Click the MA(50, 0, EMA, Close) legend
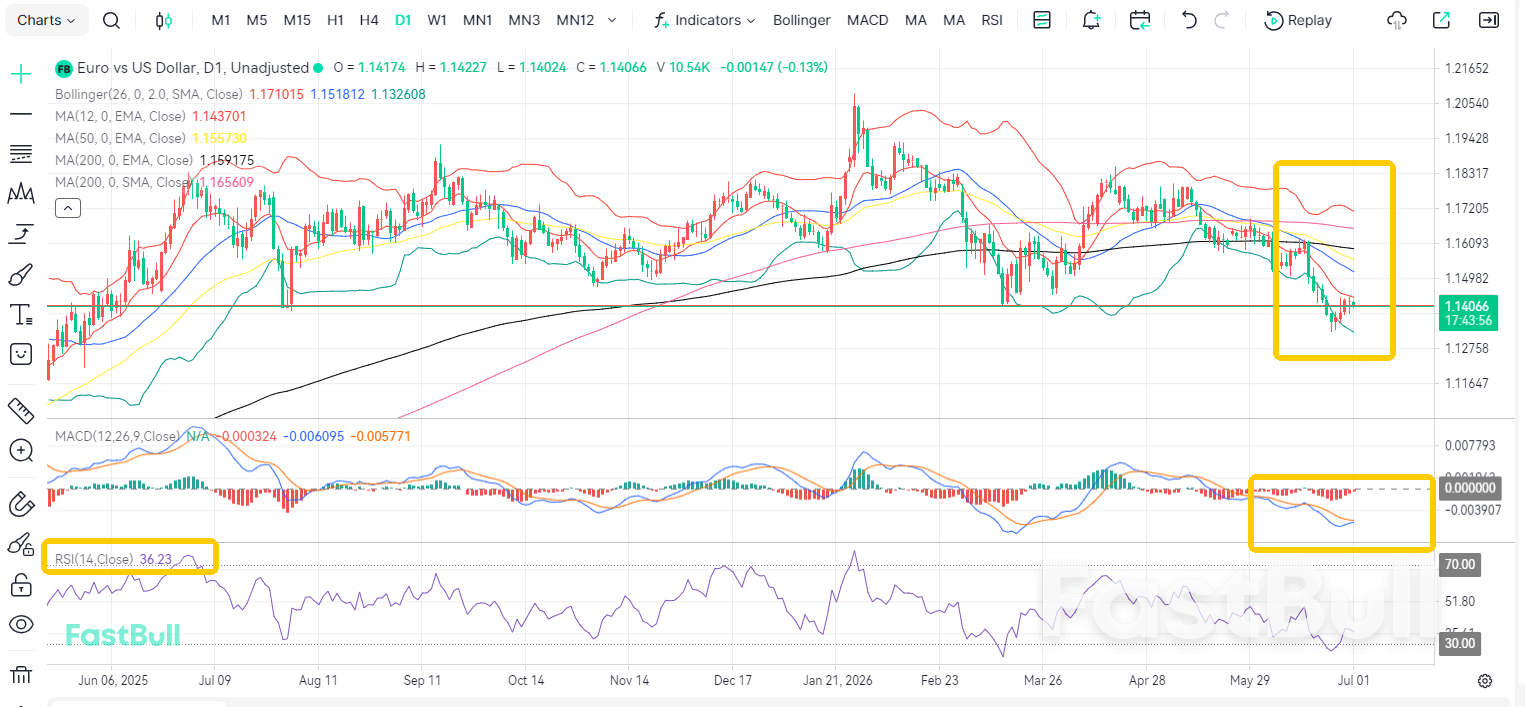This screenshot has width=1525, height=707. (x=120, y=138)
